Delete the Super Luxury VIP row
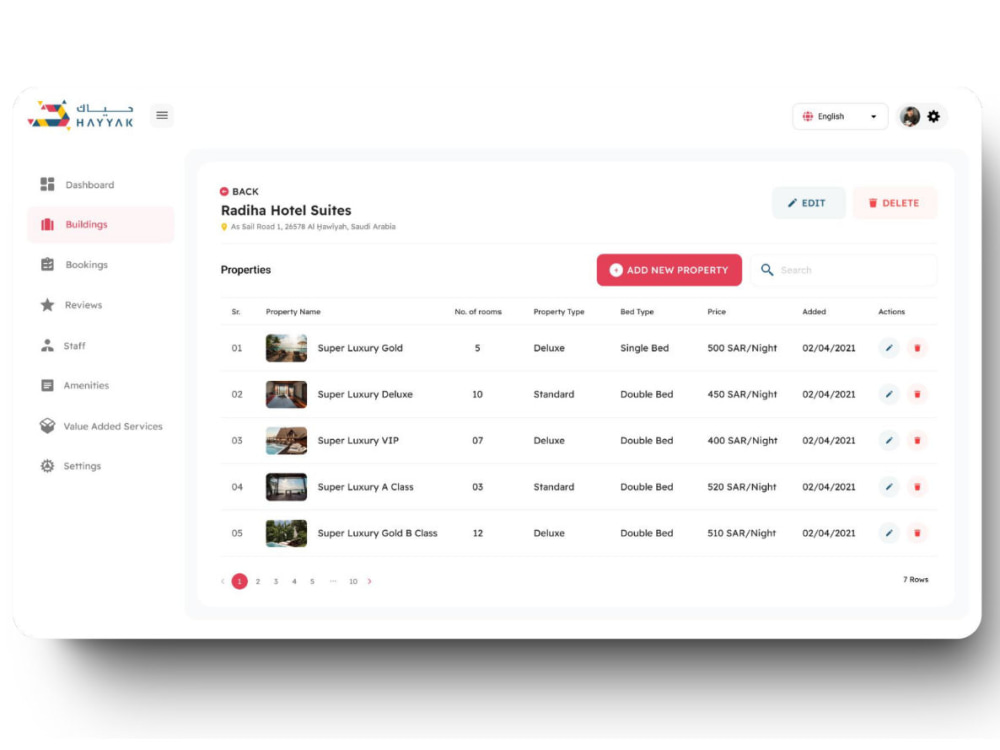Screen dimensions: 1000x750 point(917,440)
